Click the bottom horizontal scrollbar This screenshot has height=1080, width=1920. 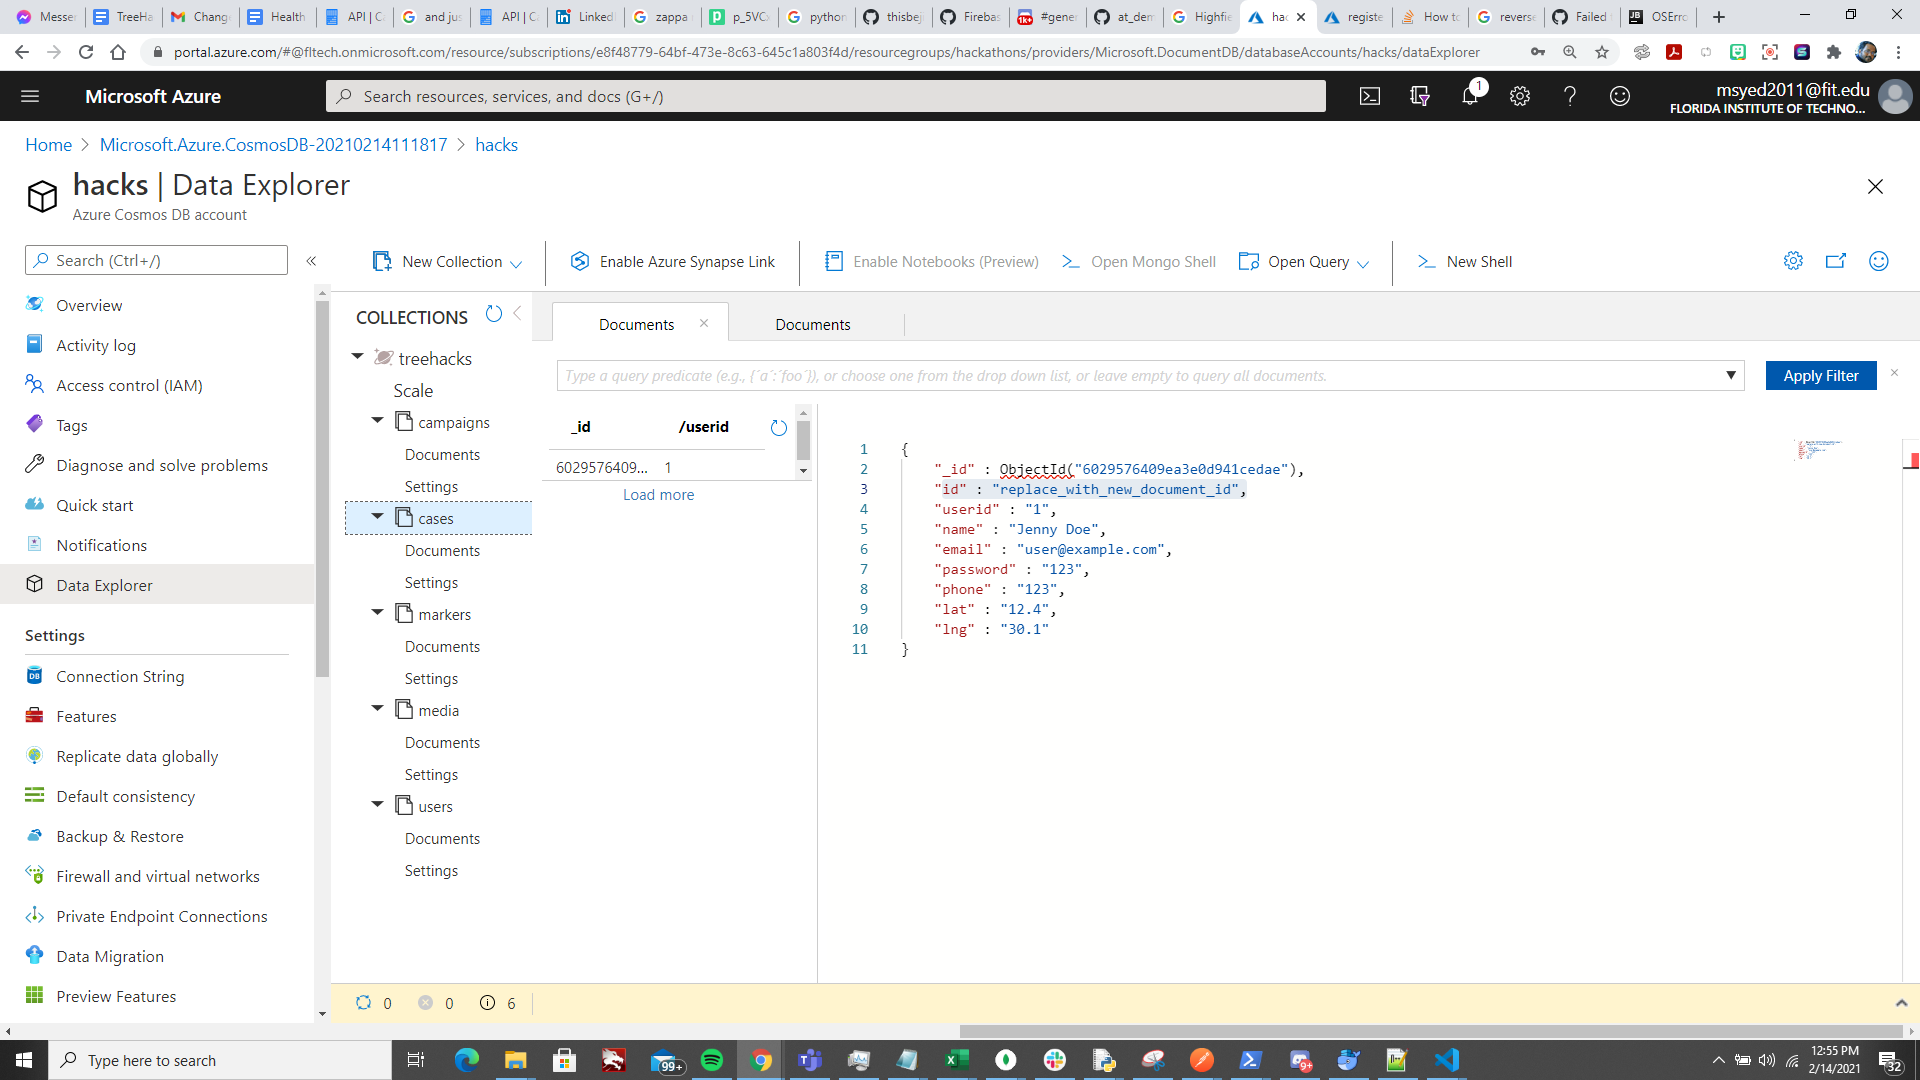coord(1430,1031)
